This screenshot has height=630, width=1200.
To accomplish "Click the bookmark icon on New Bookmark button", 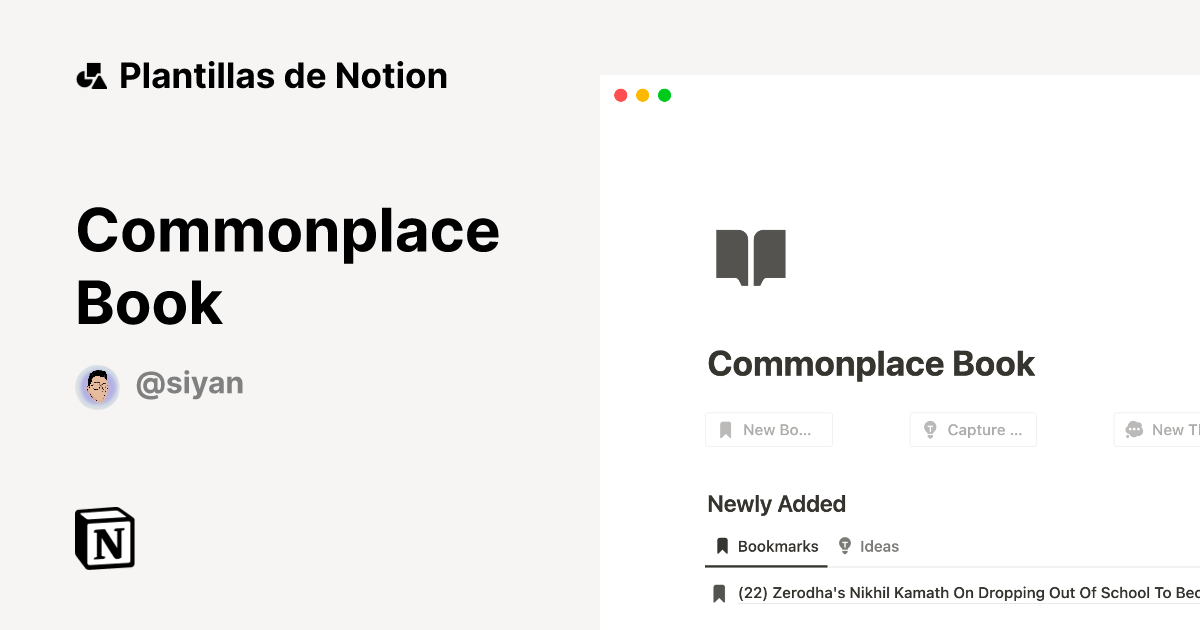I will [x=727, y=429].
